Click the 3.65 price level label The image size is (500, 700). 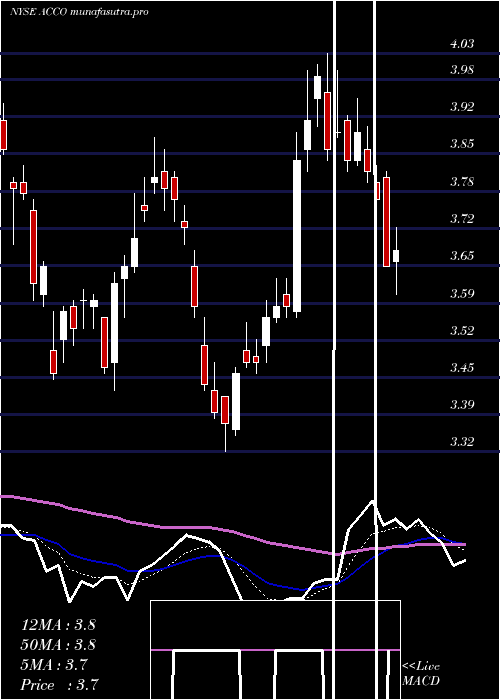point(462,256)
